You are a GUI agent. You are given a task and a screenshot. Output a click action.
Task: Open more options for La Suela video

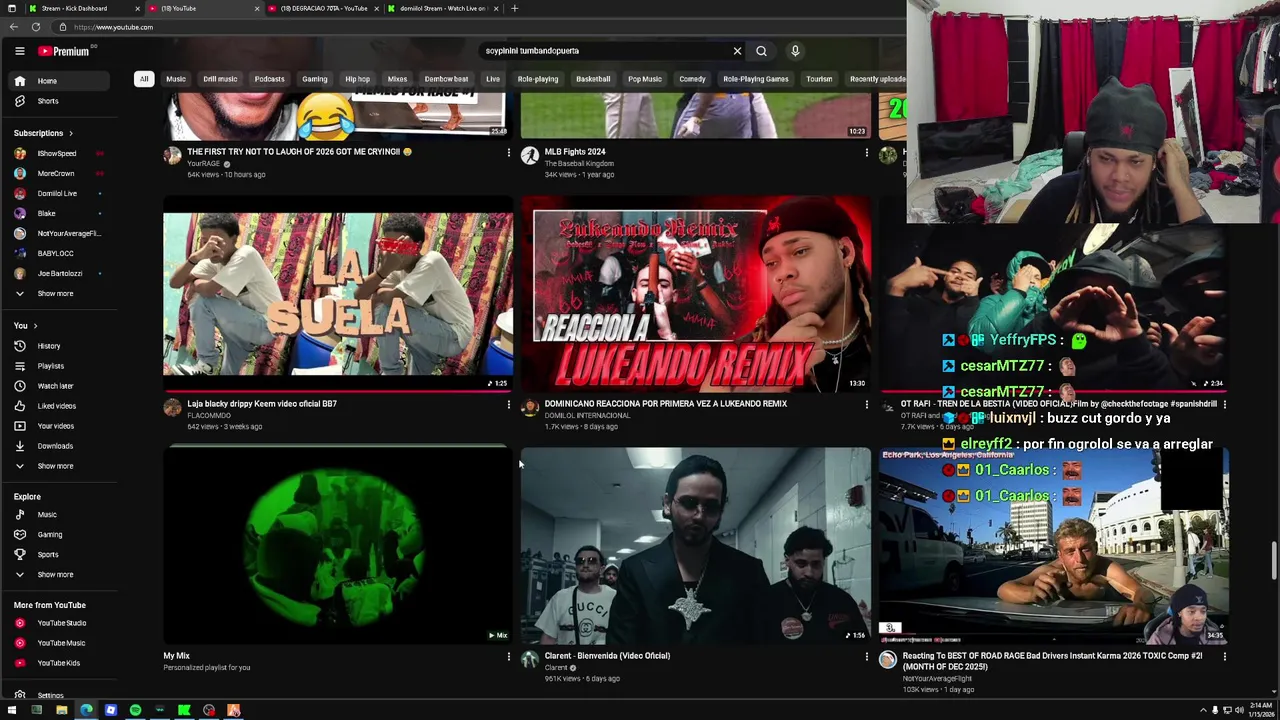[x=508, y=405]
